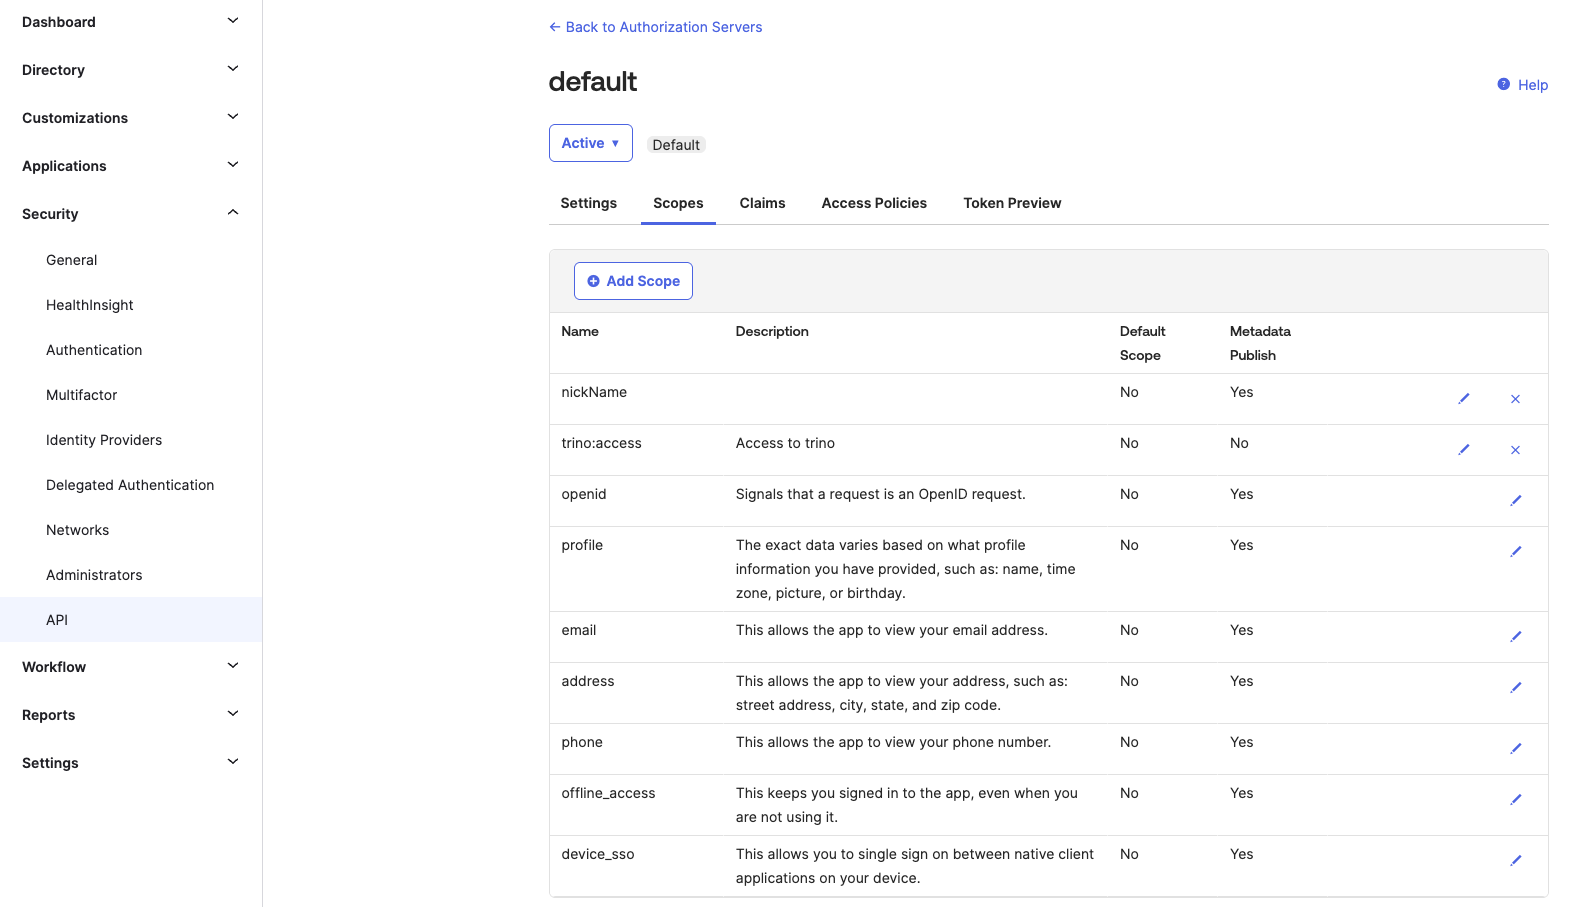Edit the device_sso scope

point(1515,861)
